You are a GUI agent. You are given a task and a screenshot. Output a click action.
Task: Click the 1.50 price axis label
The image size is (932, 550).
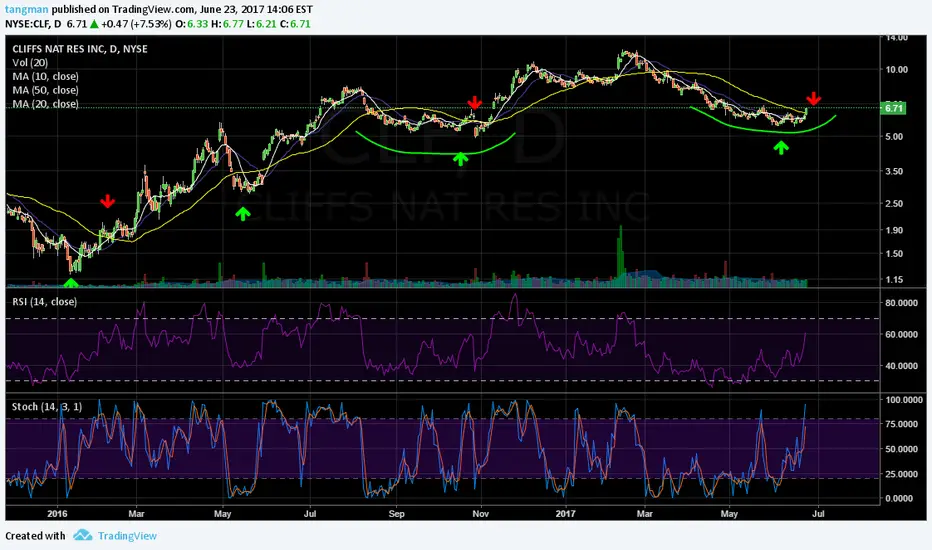pyautogui.click(x=896, y=254)
